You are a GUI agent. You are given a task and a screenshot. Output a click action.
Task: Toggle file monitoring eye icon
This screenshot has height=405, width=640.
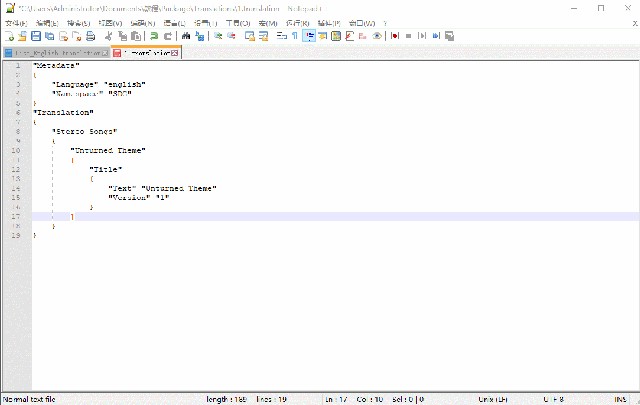pos(377,36)
